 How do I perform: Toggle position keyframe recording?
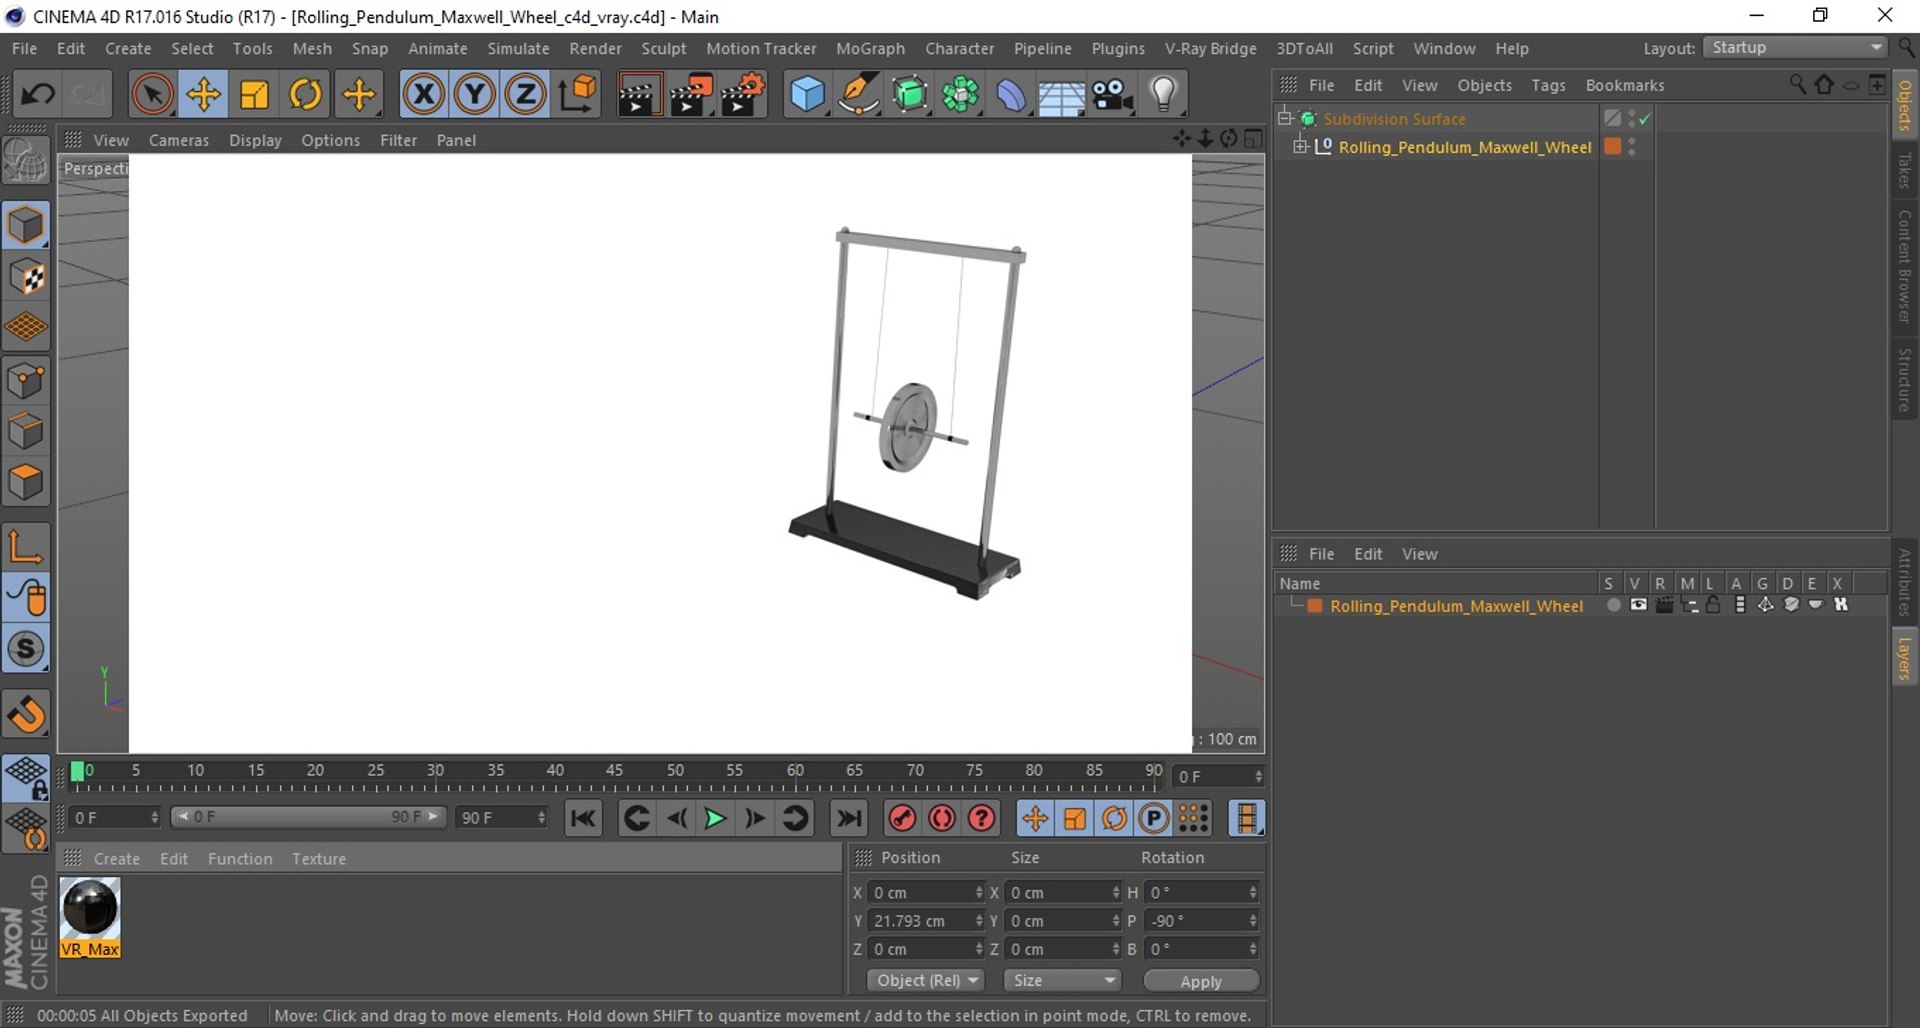[x=1034, y=819]
